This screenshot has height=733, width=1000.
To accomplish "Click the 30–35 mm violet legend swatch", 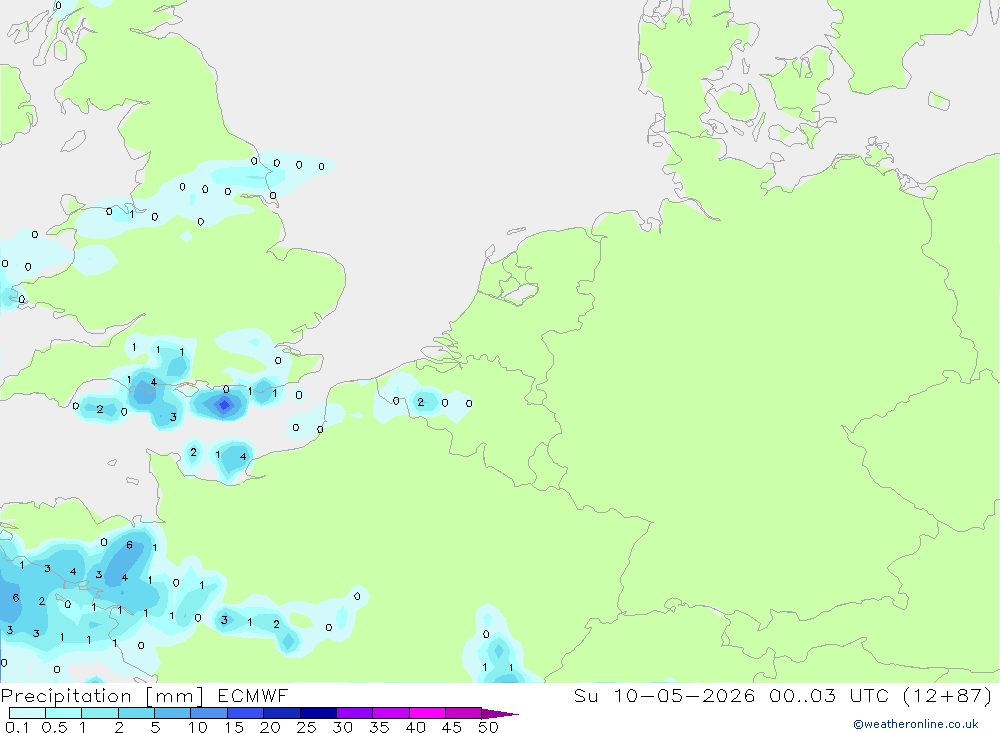I will (x=355, y=713).
